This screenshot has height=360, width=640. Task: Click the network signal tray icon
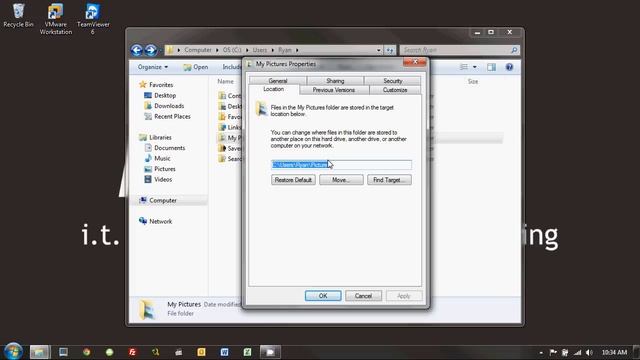pyautogui.click(x=577, y=352)
